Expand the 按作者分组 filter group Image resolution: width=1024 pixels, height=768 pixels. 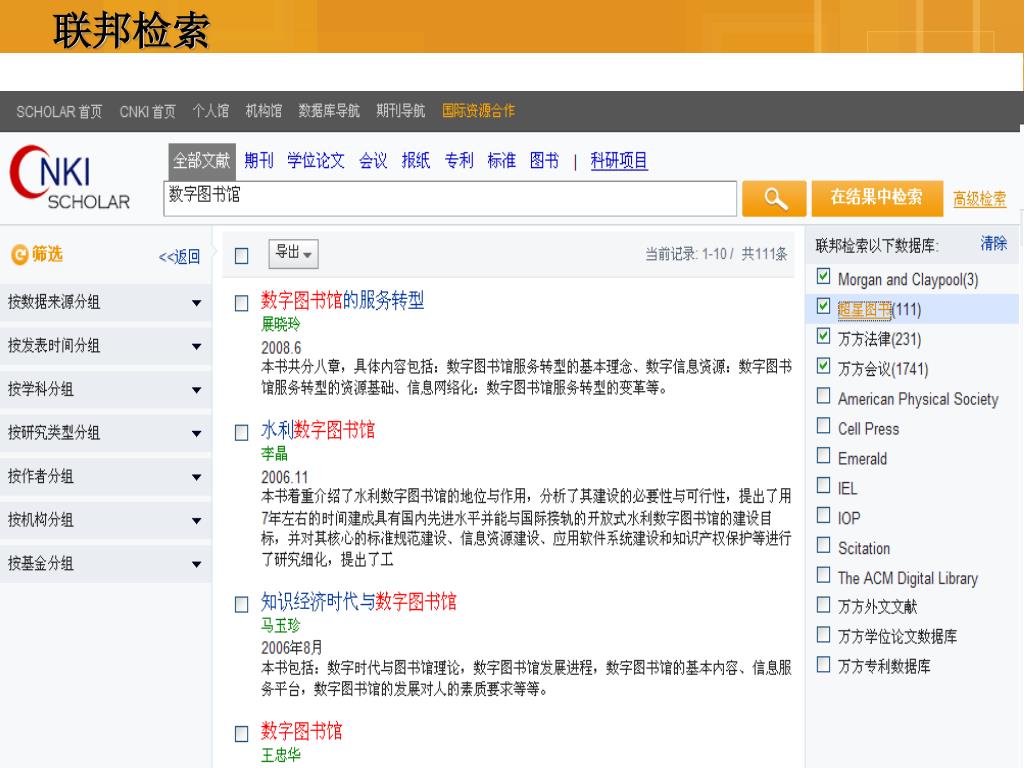click(x=106, y=476)
